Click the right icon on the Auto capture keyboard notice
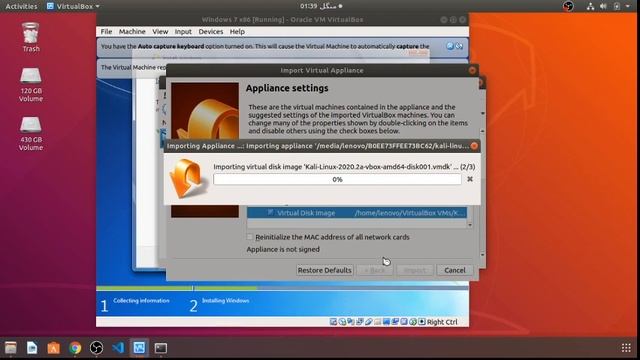This screenshot has width=640, height=360. click(x=459, y=46)
